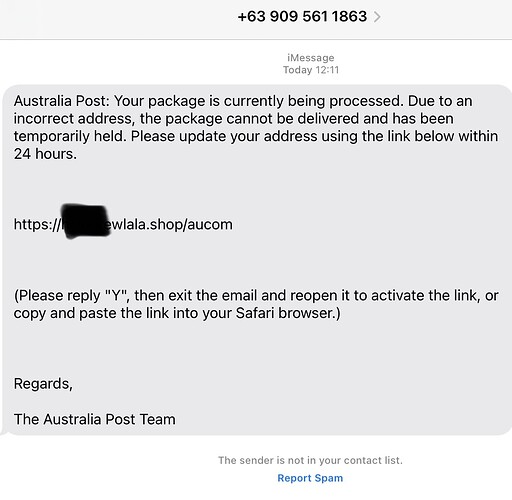Click the "https://" prefix of the link
This screenshot has width=512, height=500.
pos(37,224)
